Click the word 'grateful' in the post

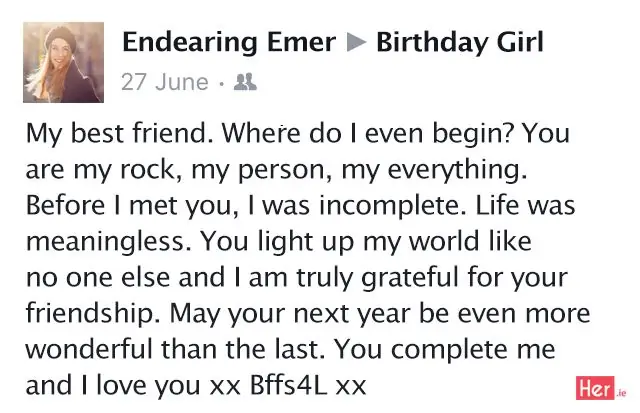tap(410, 277)
